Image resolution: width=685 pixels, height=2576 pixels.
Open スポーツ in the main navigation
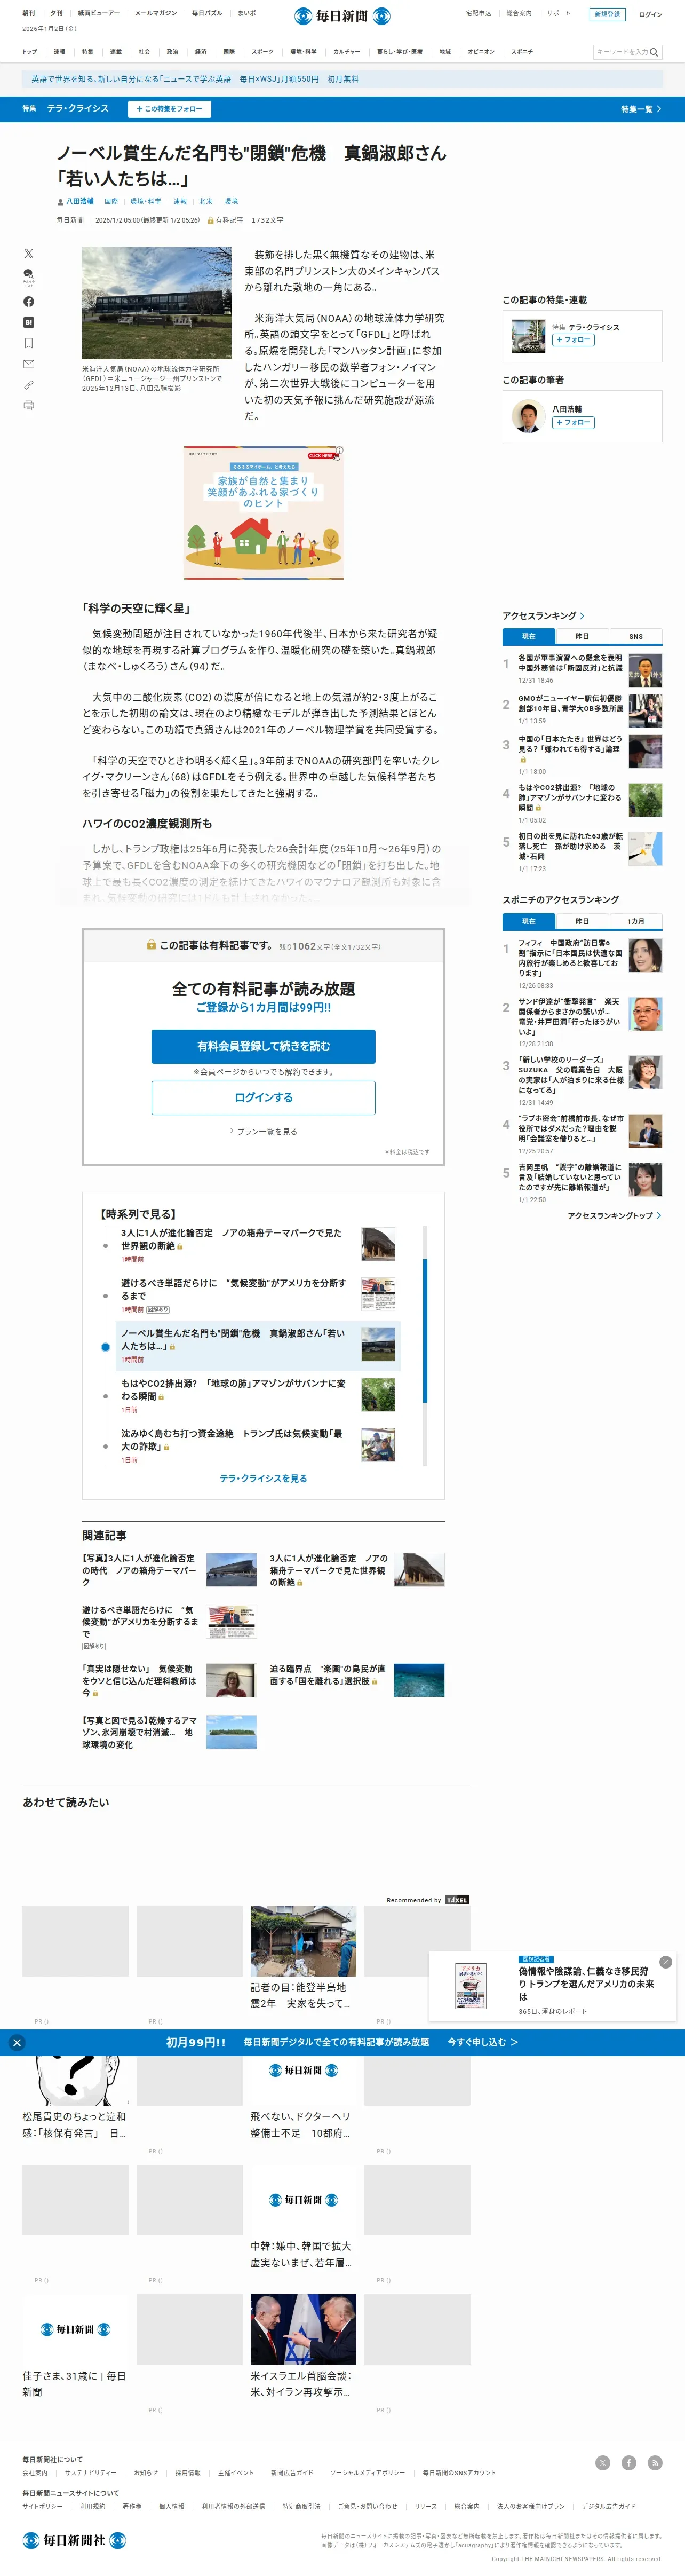[x=262, y=51]
